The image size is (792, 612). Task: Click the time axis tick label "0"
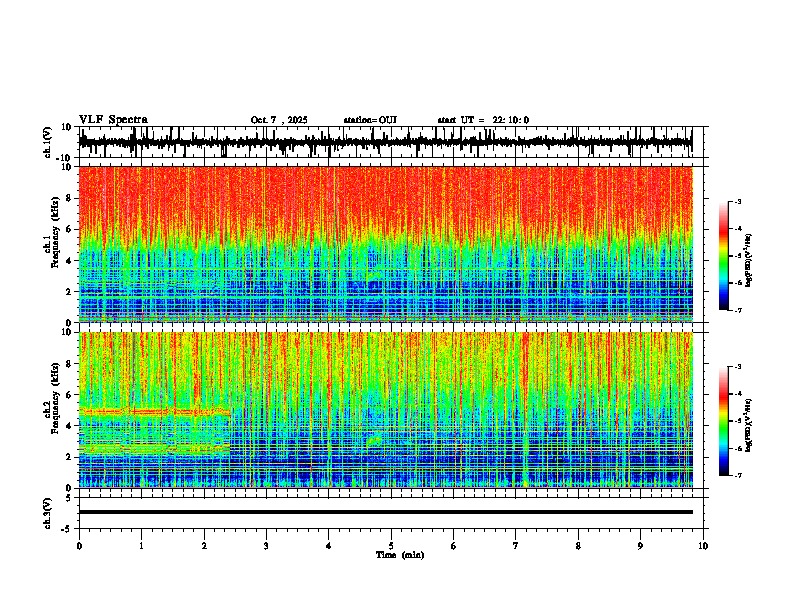[79, 546]
